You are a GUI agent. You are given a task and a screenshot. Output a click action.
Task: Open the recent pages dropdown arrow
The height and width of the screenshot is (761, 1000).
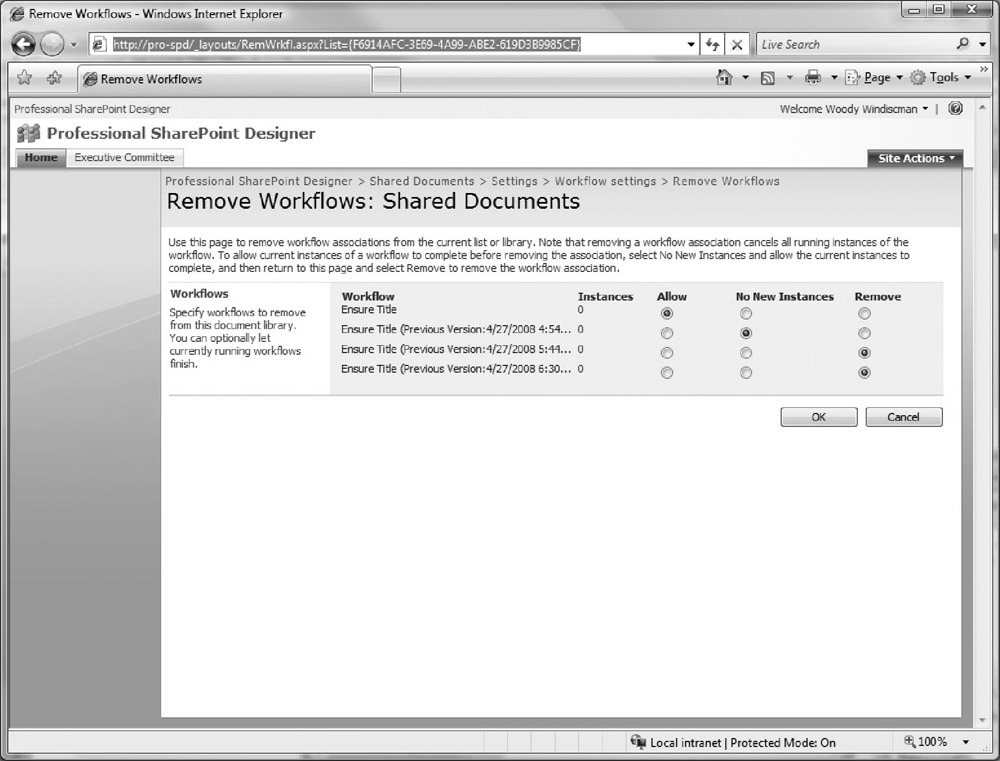pyautogui.click(x=74, y=45)
